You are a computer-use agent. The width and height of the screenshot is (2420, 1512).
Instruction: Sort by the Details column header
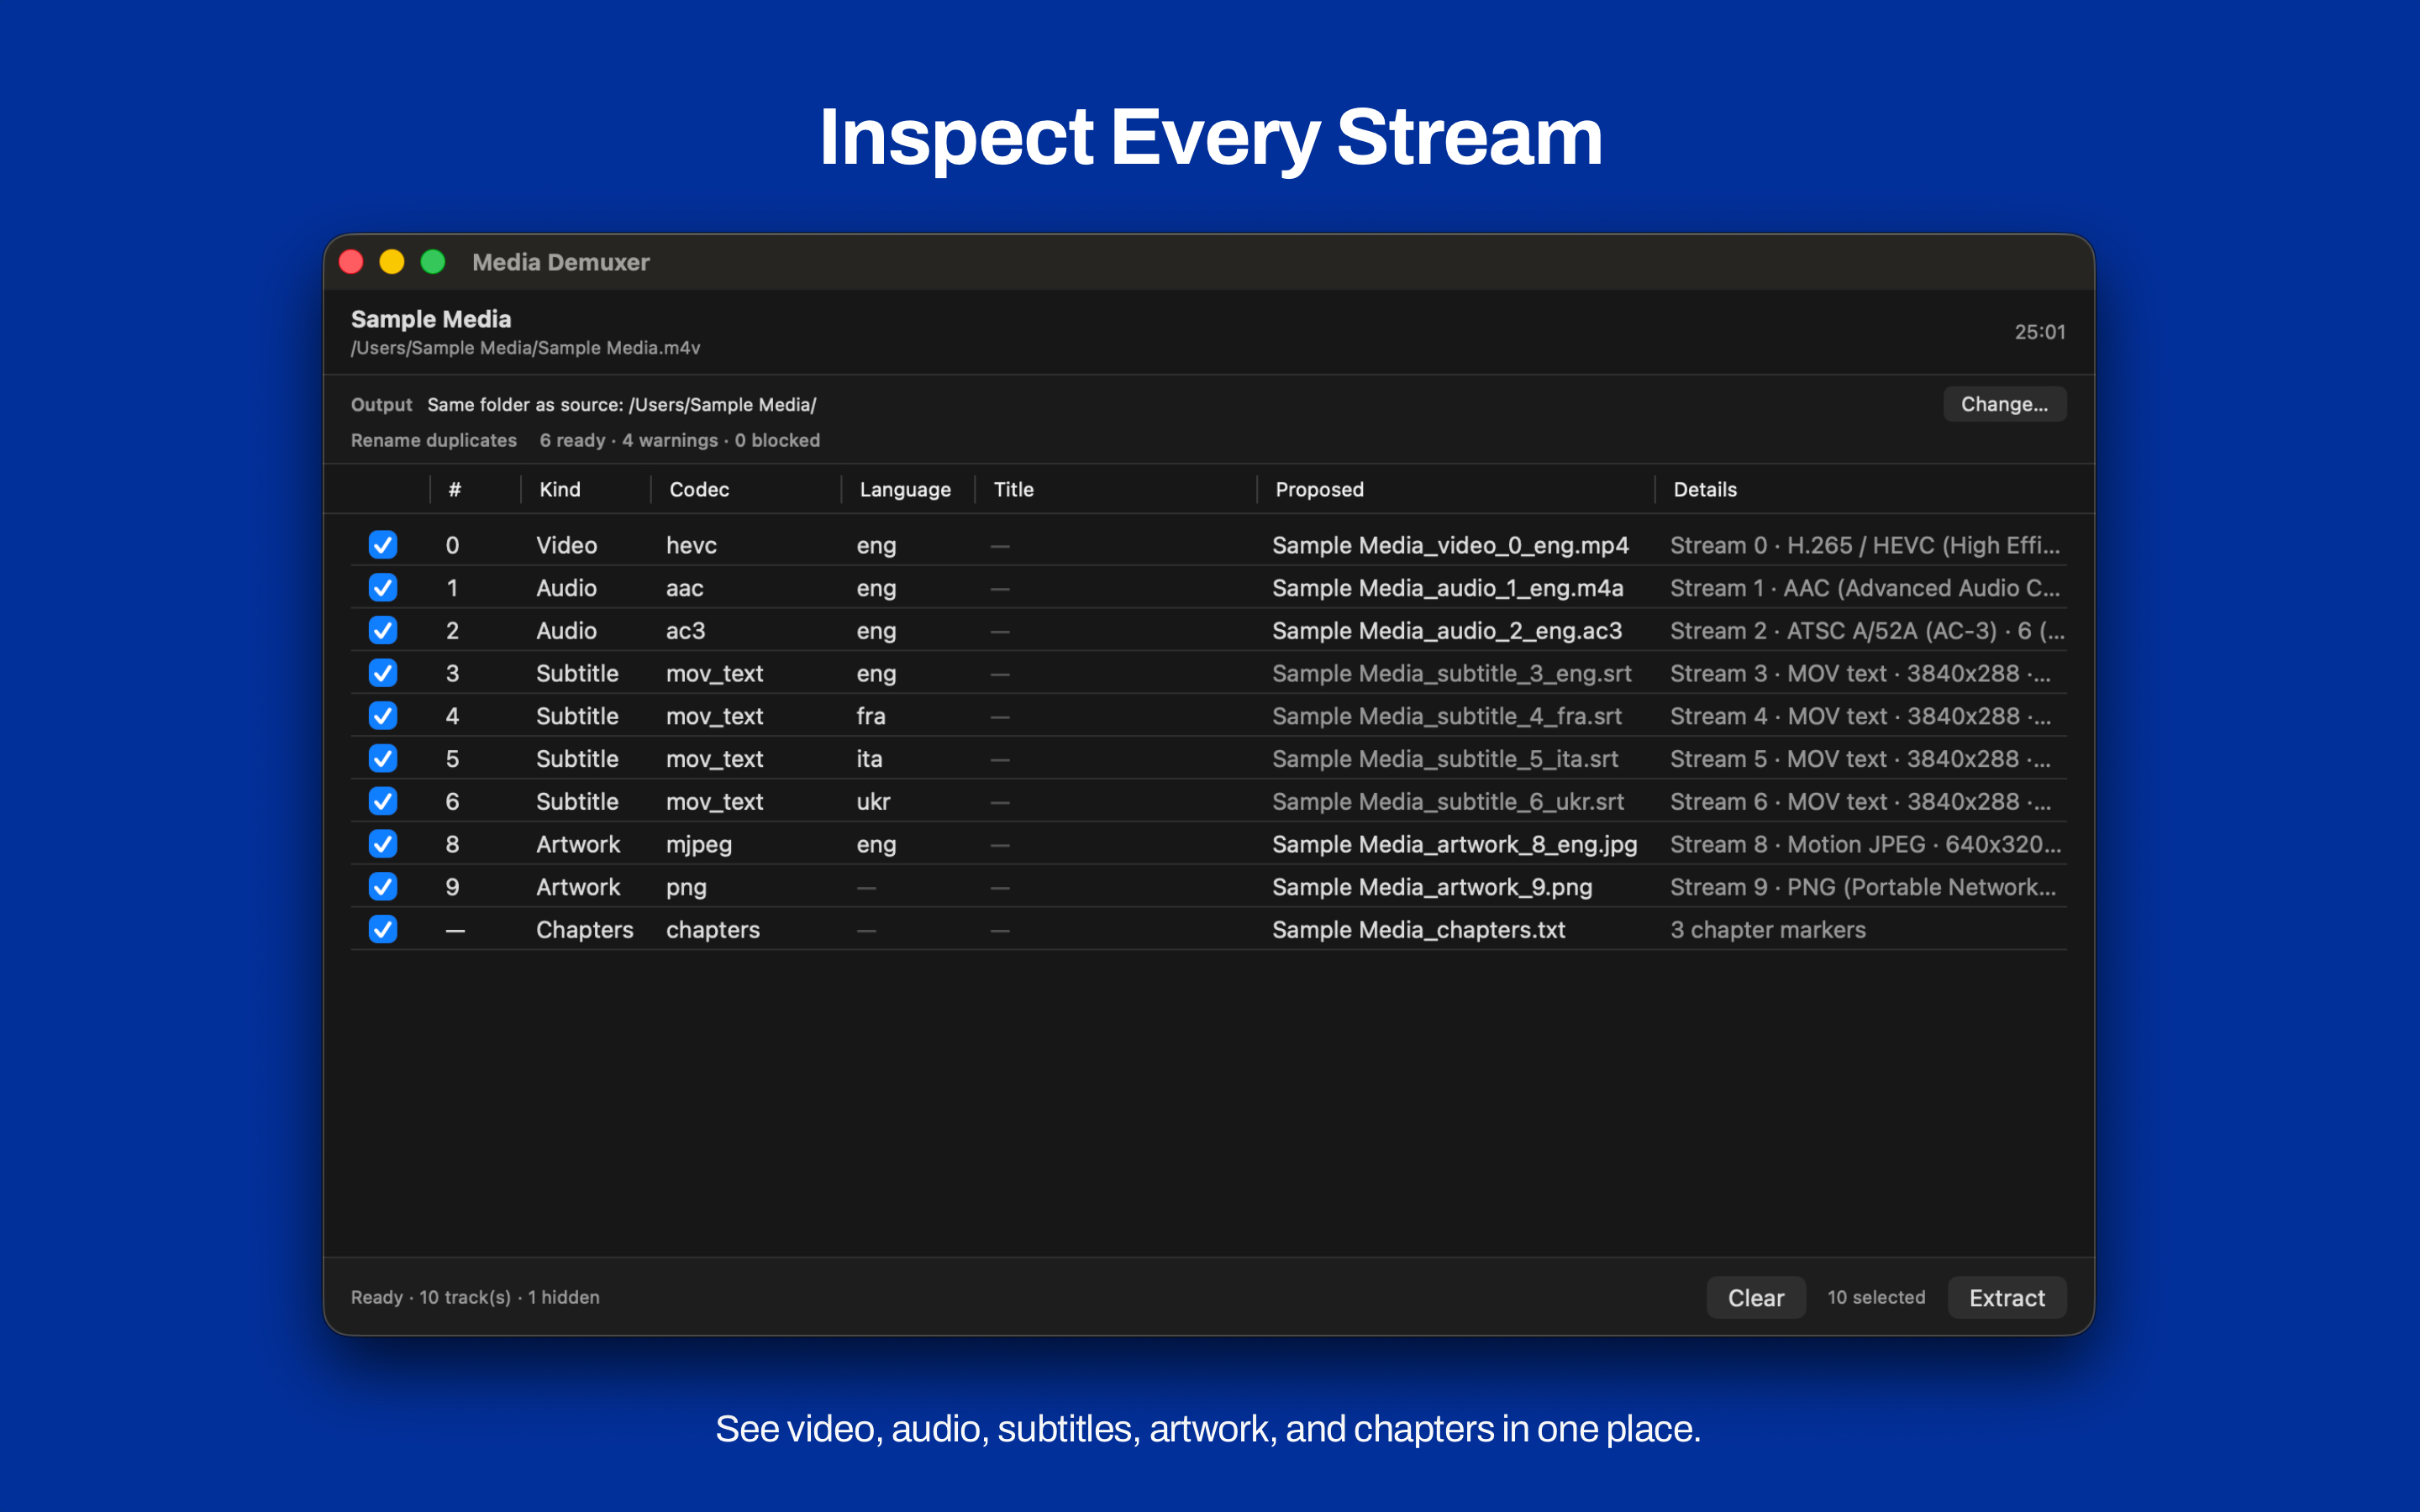1705,489
